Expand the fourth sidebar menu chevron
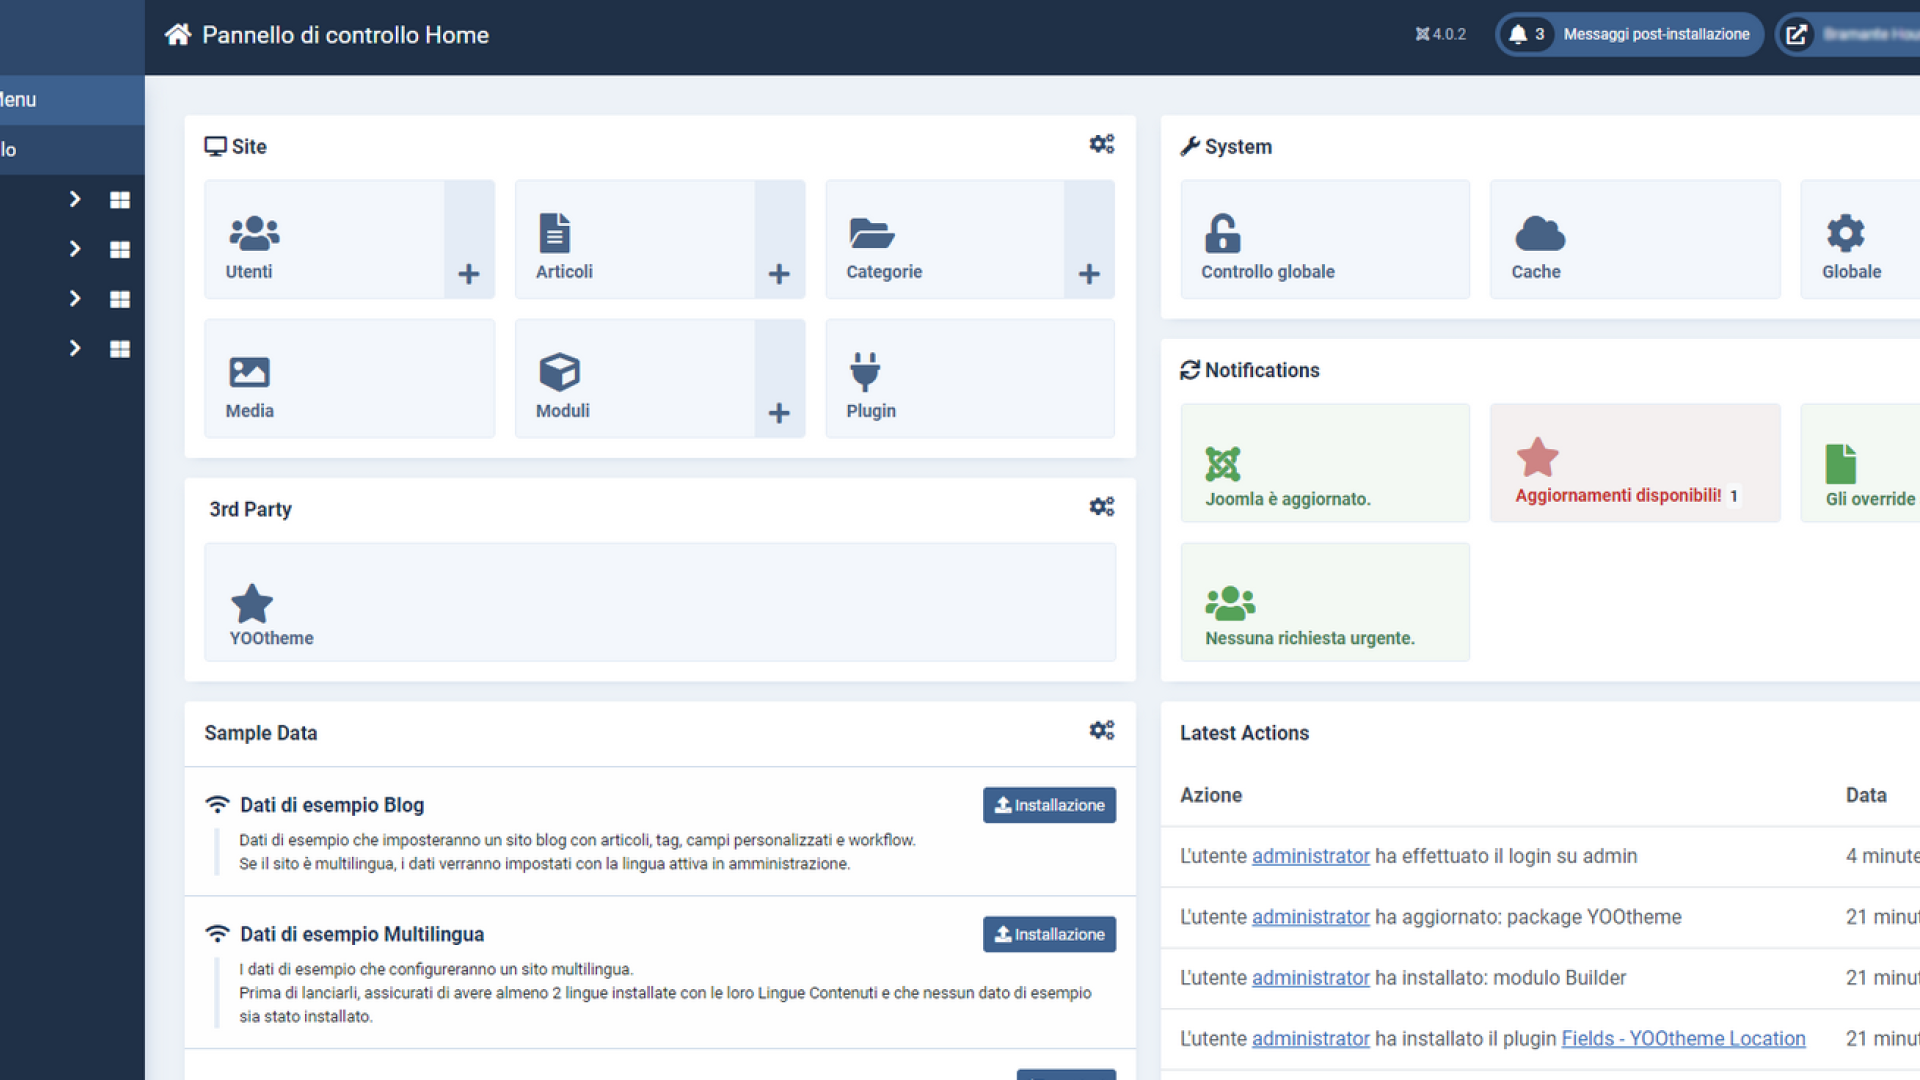This screenshot has width=1920, height=1080. 75,348
